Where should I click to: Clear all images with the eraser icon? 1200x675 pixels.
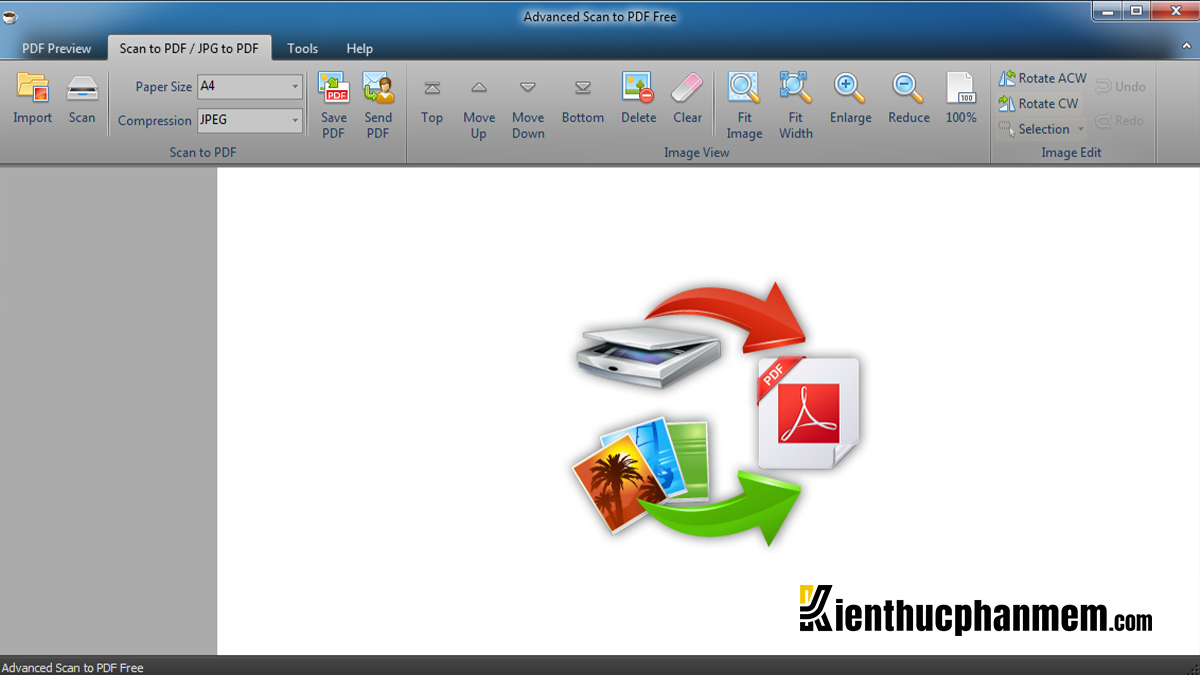click(x=688, y=87)
